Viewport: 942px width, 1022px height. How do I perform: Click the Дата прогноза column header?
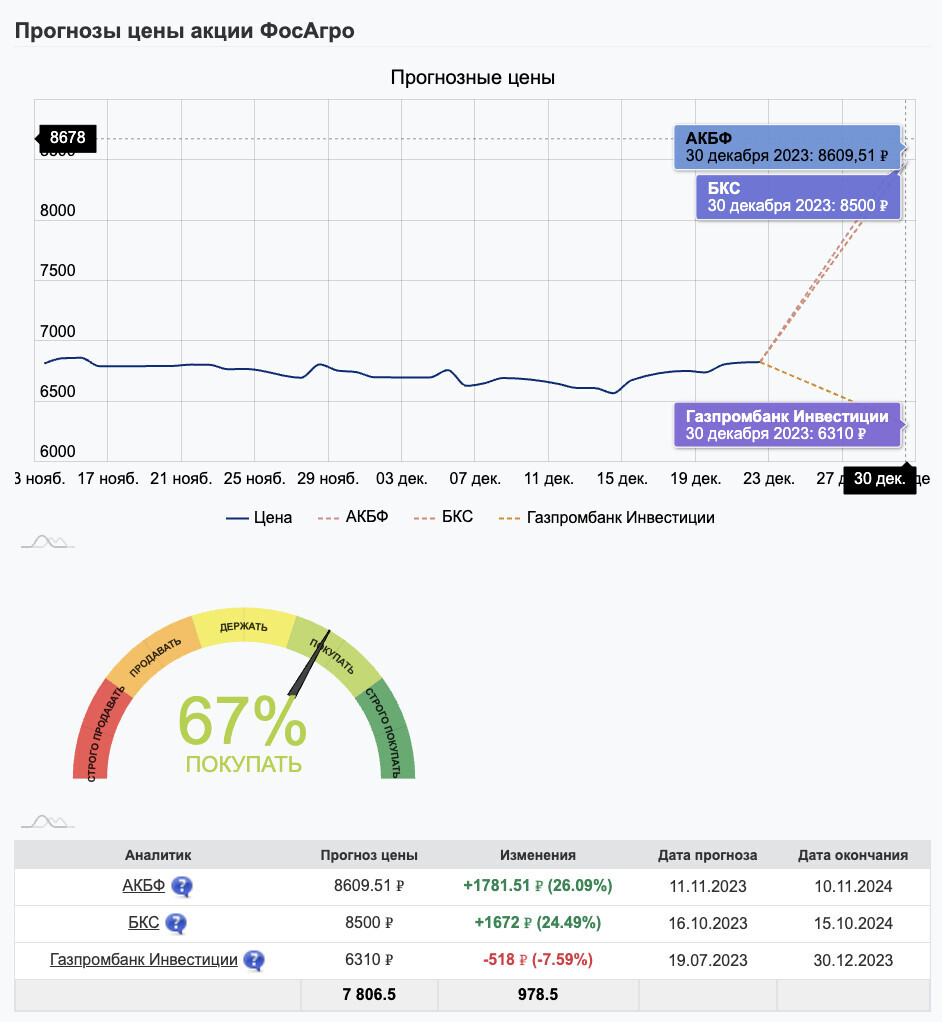click(x=707, y=855)
